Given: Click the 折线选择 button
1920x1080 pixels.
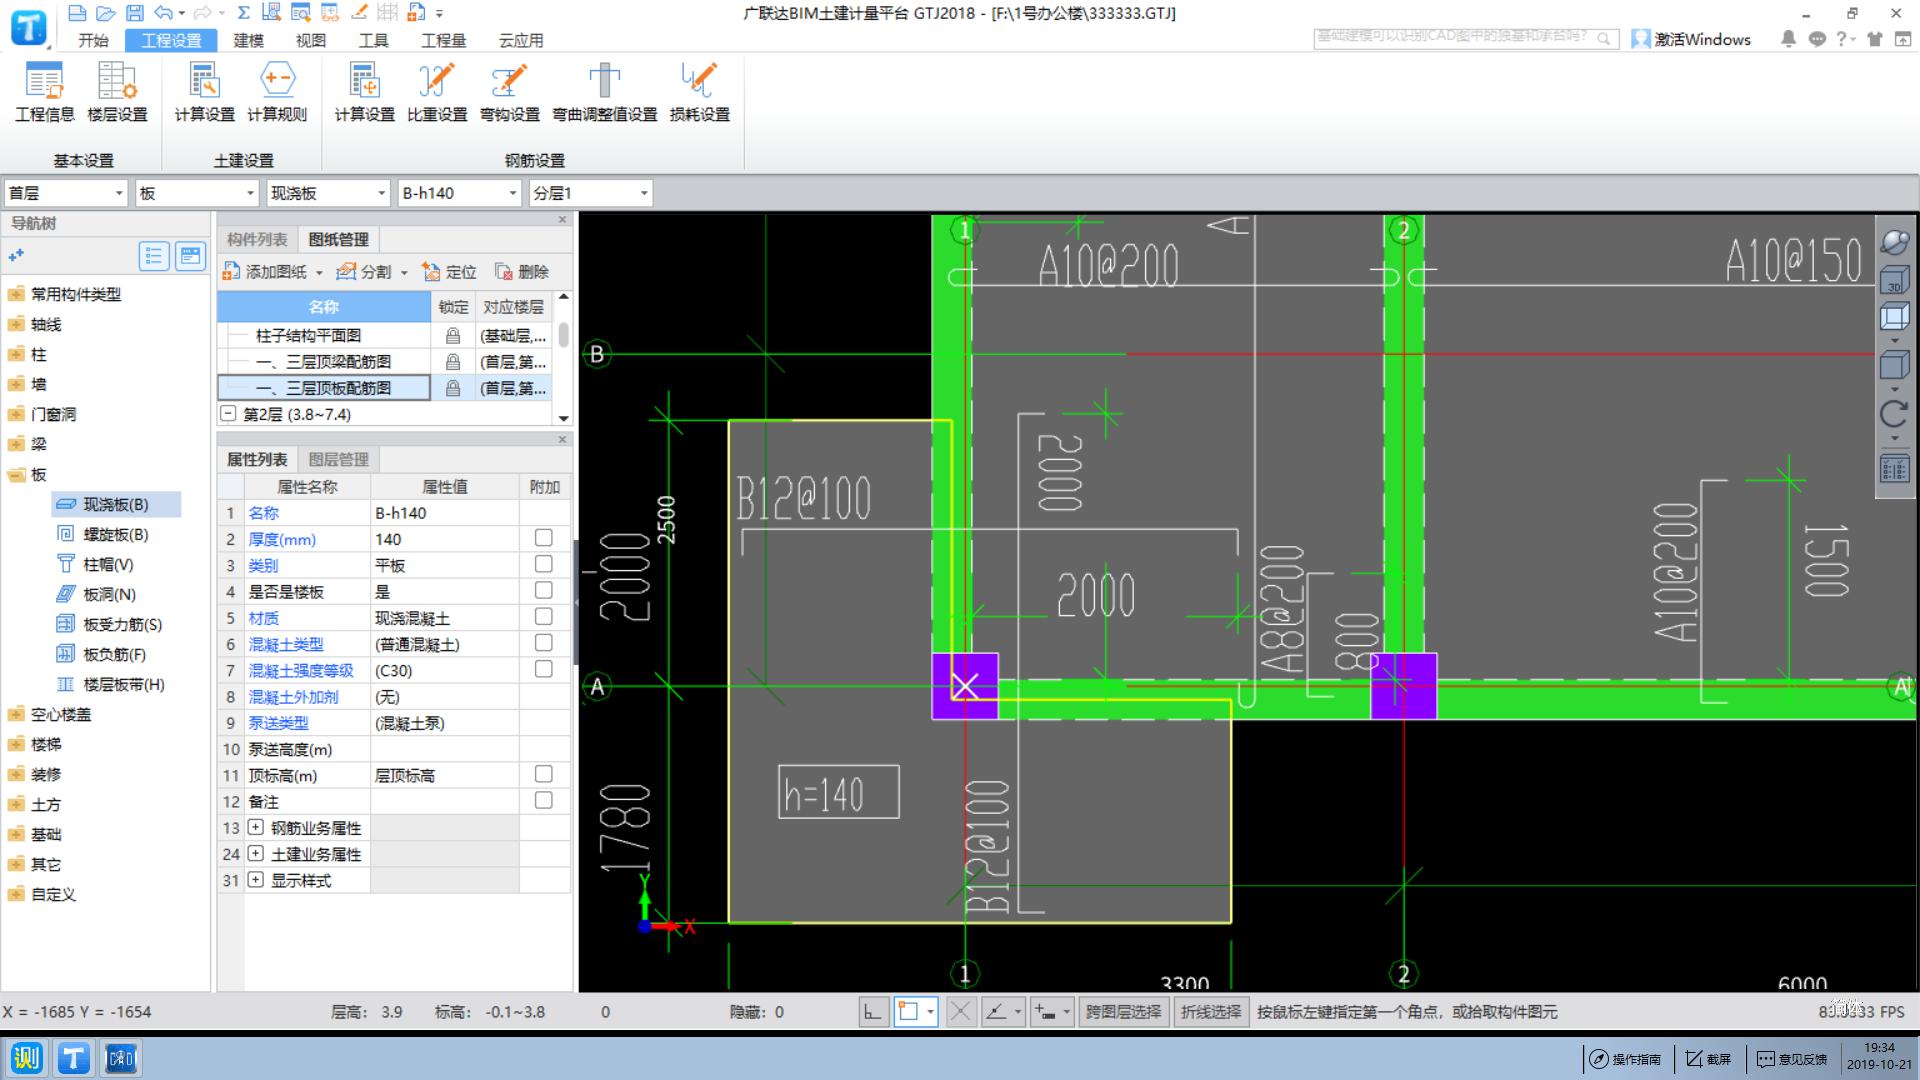Looking at the screenshot, I should (1210, 1012).
